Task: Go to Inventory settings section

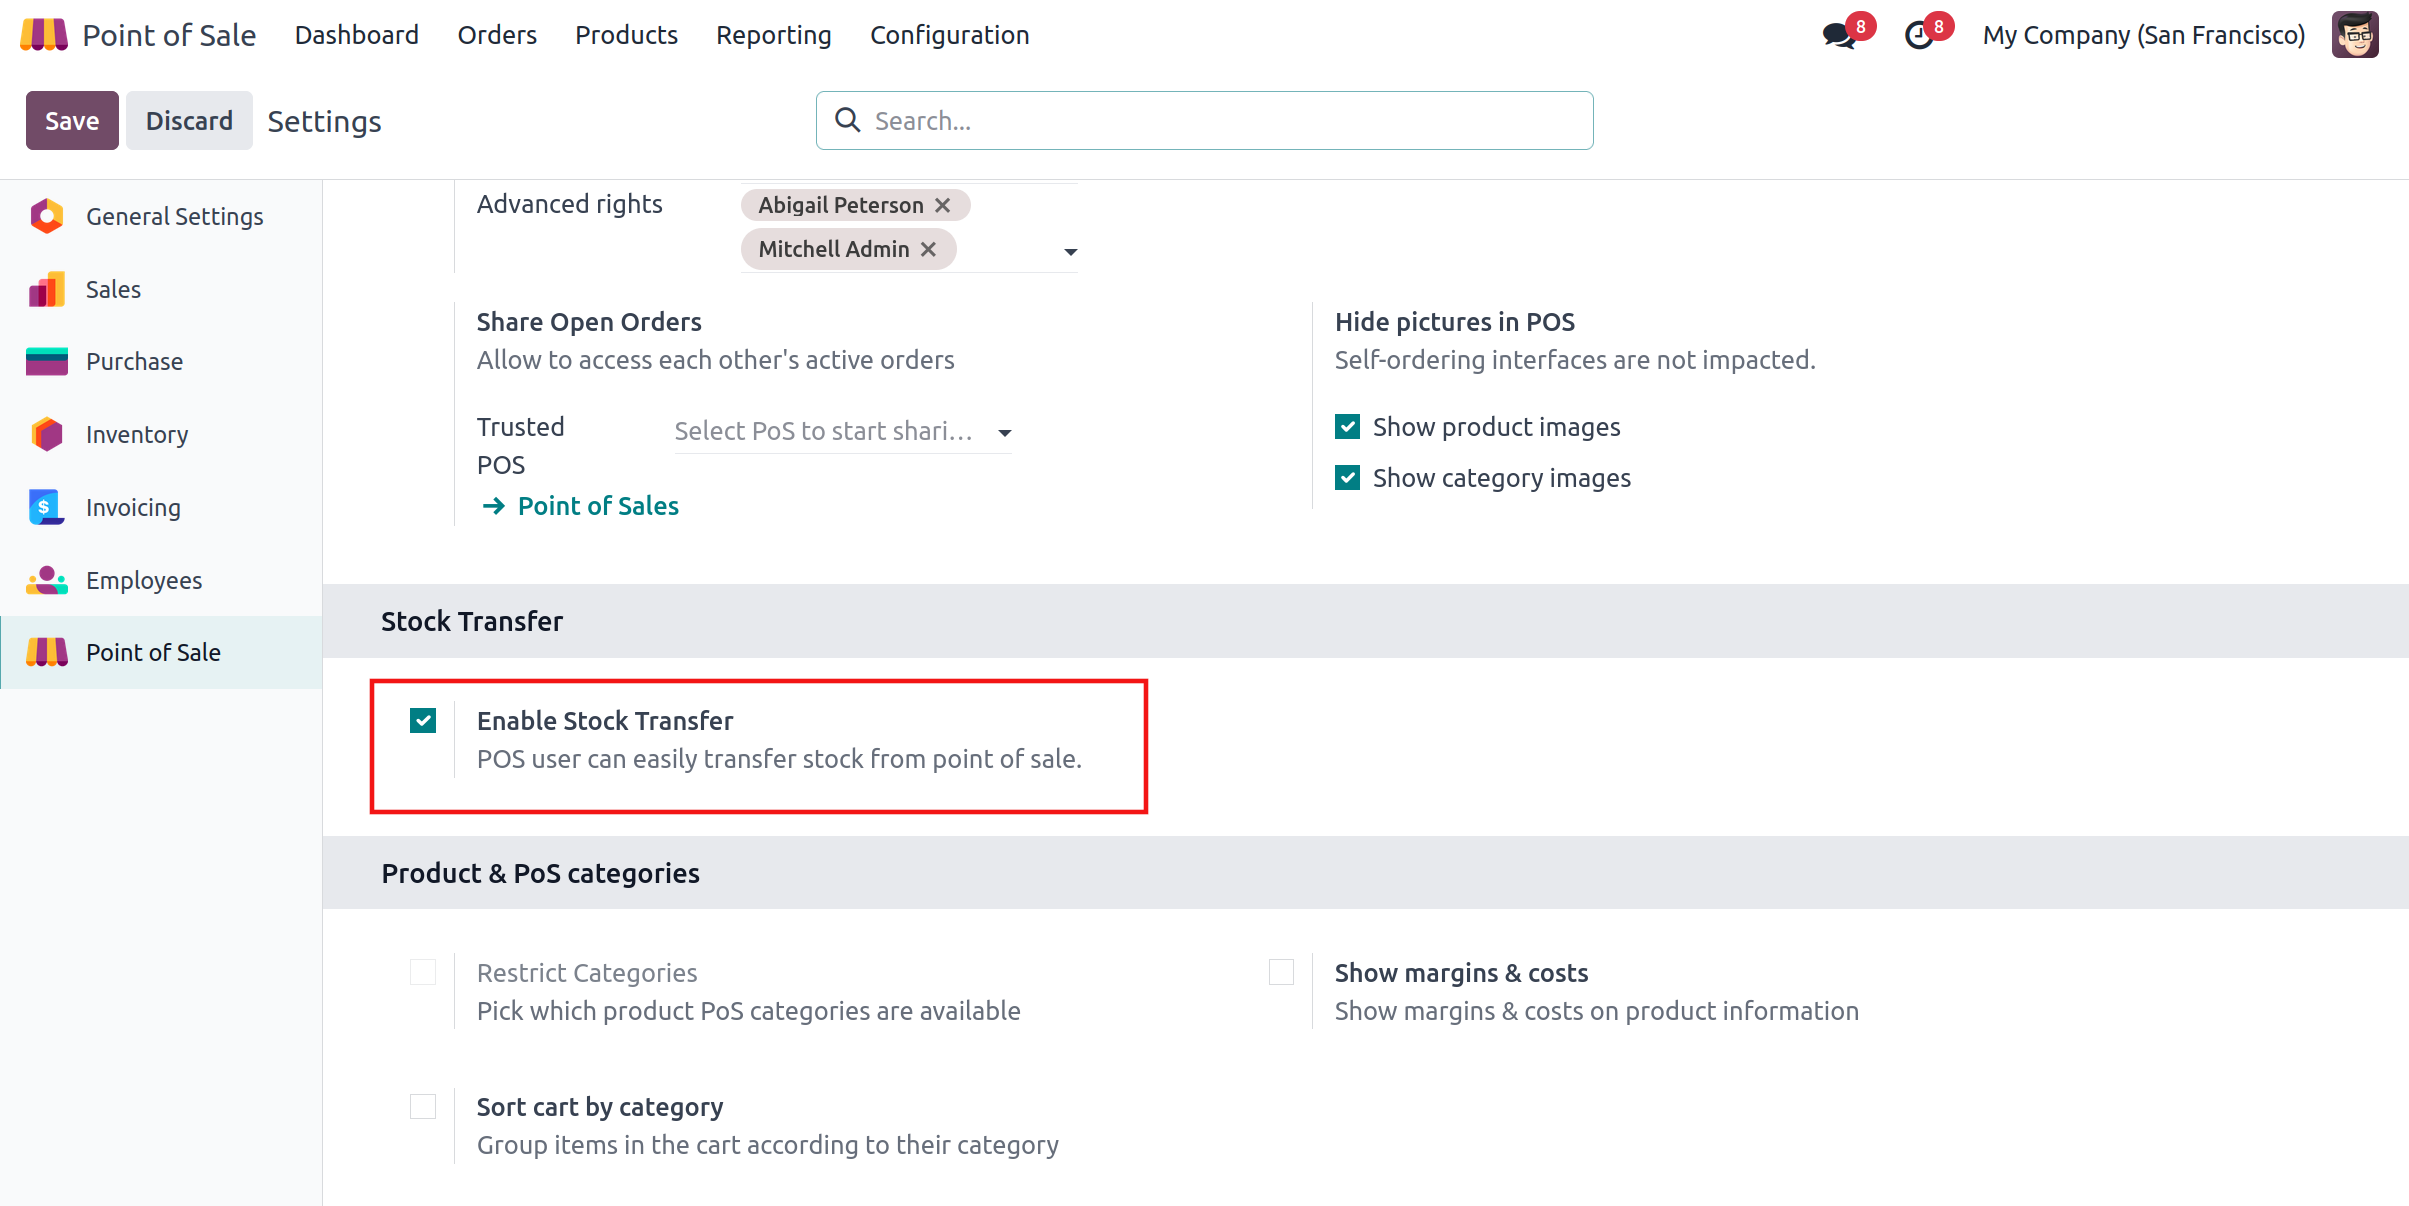Action: 136,434
